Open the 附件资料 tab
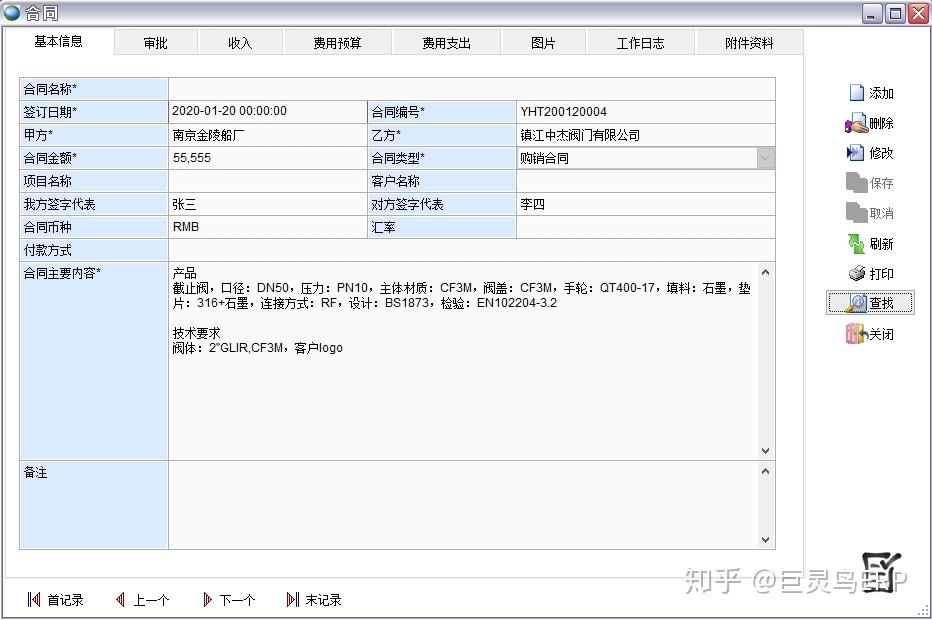The width and height of the screenshot is (932, 620). (749, 43)
